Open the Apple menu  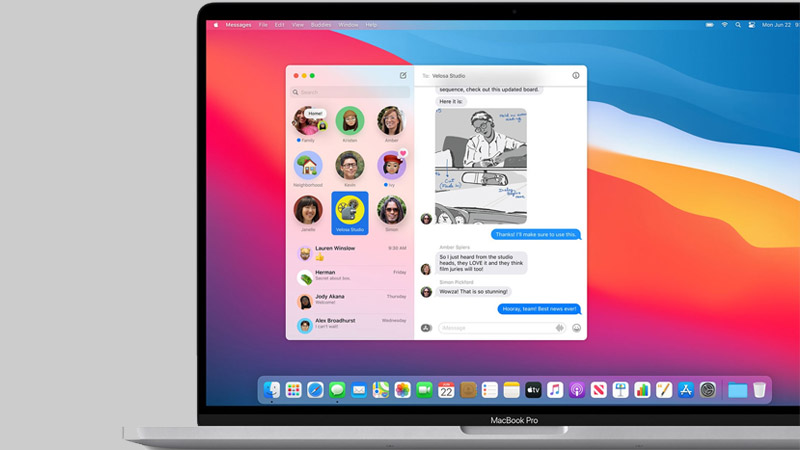pyautogui.click(x=216, y=25)
